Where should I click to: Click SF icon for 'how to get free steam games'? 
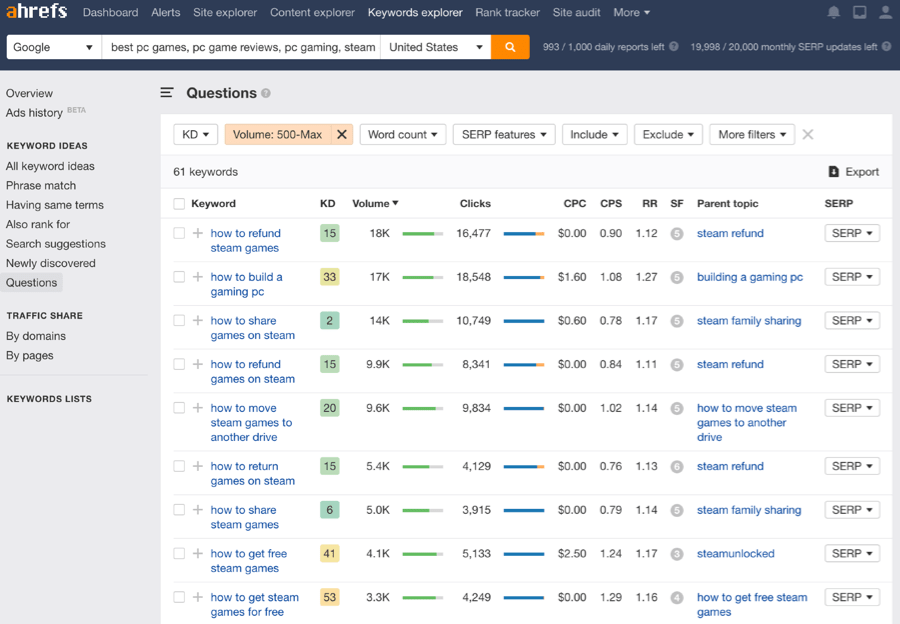[x=677, y=554]
